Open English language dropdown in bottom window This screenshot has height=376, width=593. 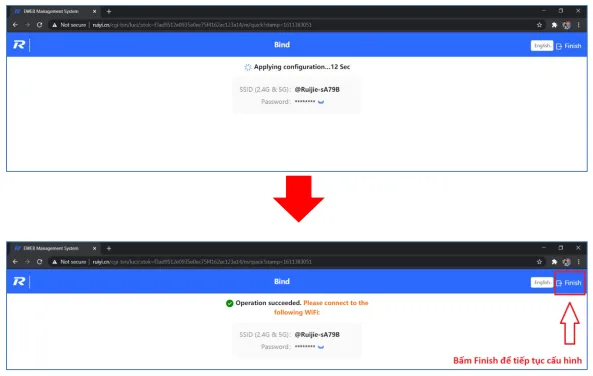click(542, 283)
